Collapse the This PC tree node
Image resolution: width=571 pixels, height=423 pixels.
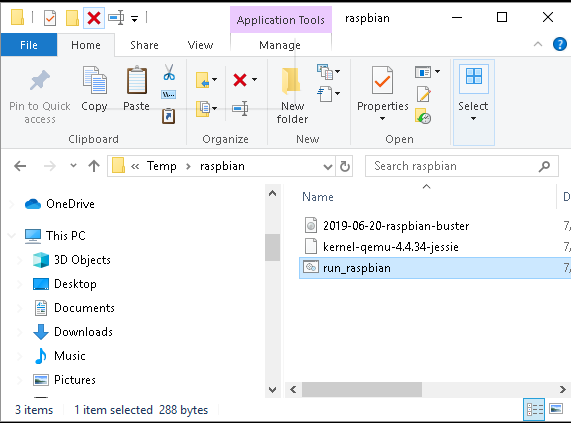click(x=12, y=236)
